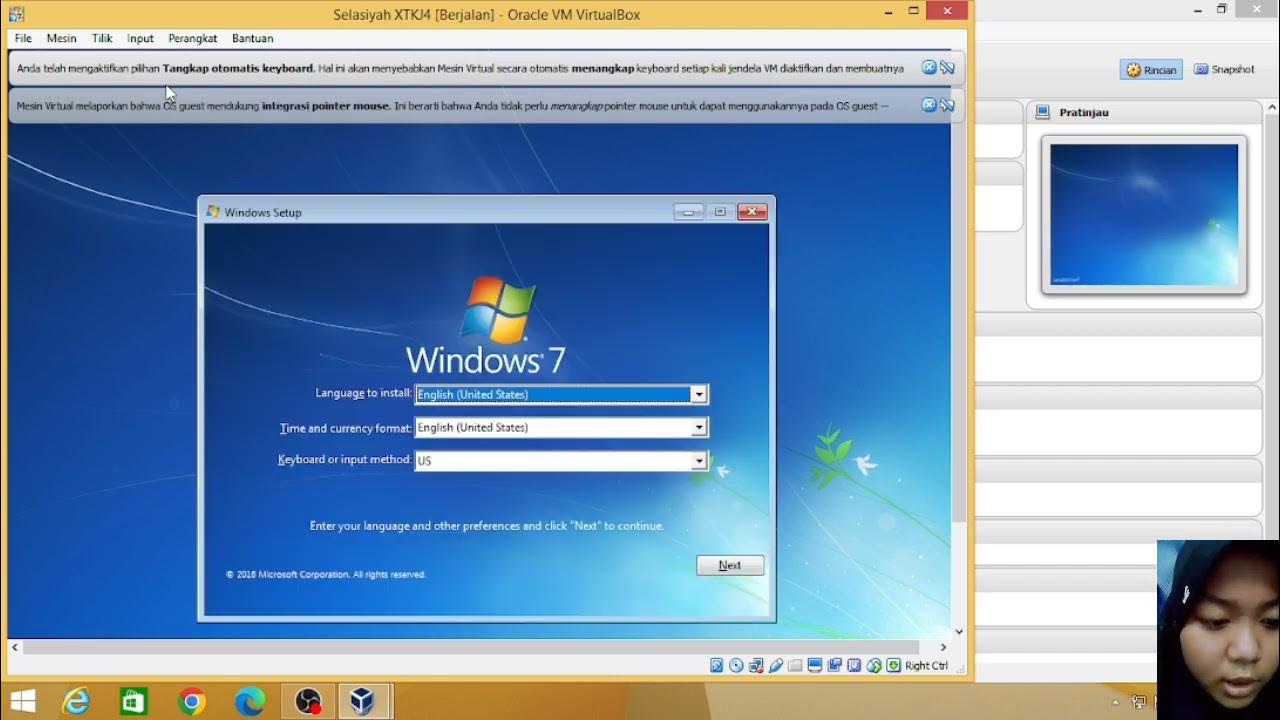Expand the Time and currency format dropdown
Viewport: 1280px width, 720px height.
(x=699, y=427)
